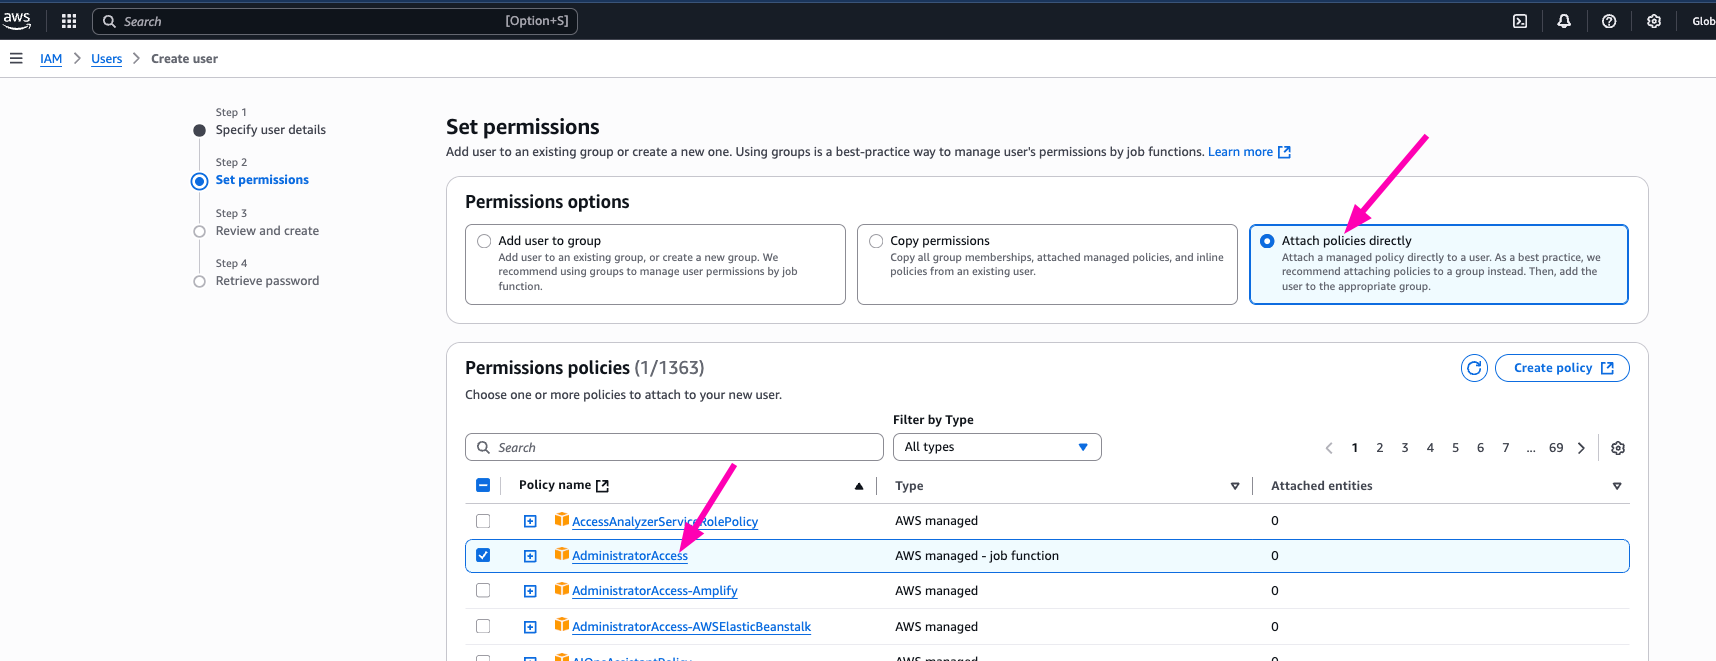Uncheck the AdministratorAccess policy checkbox
This screenshot has width=1716, height=661.
click(x=483, y=555)
